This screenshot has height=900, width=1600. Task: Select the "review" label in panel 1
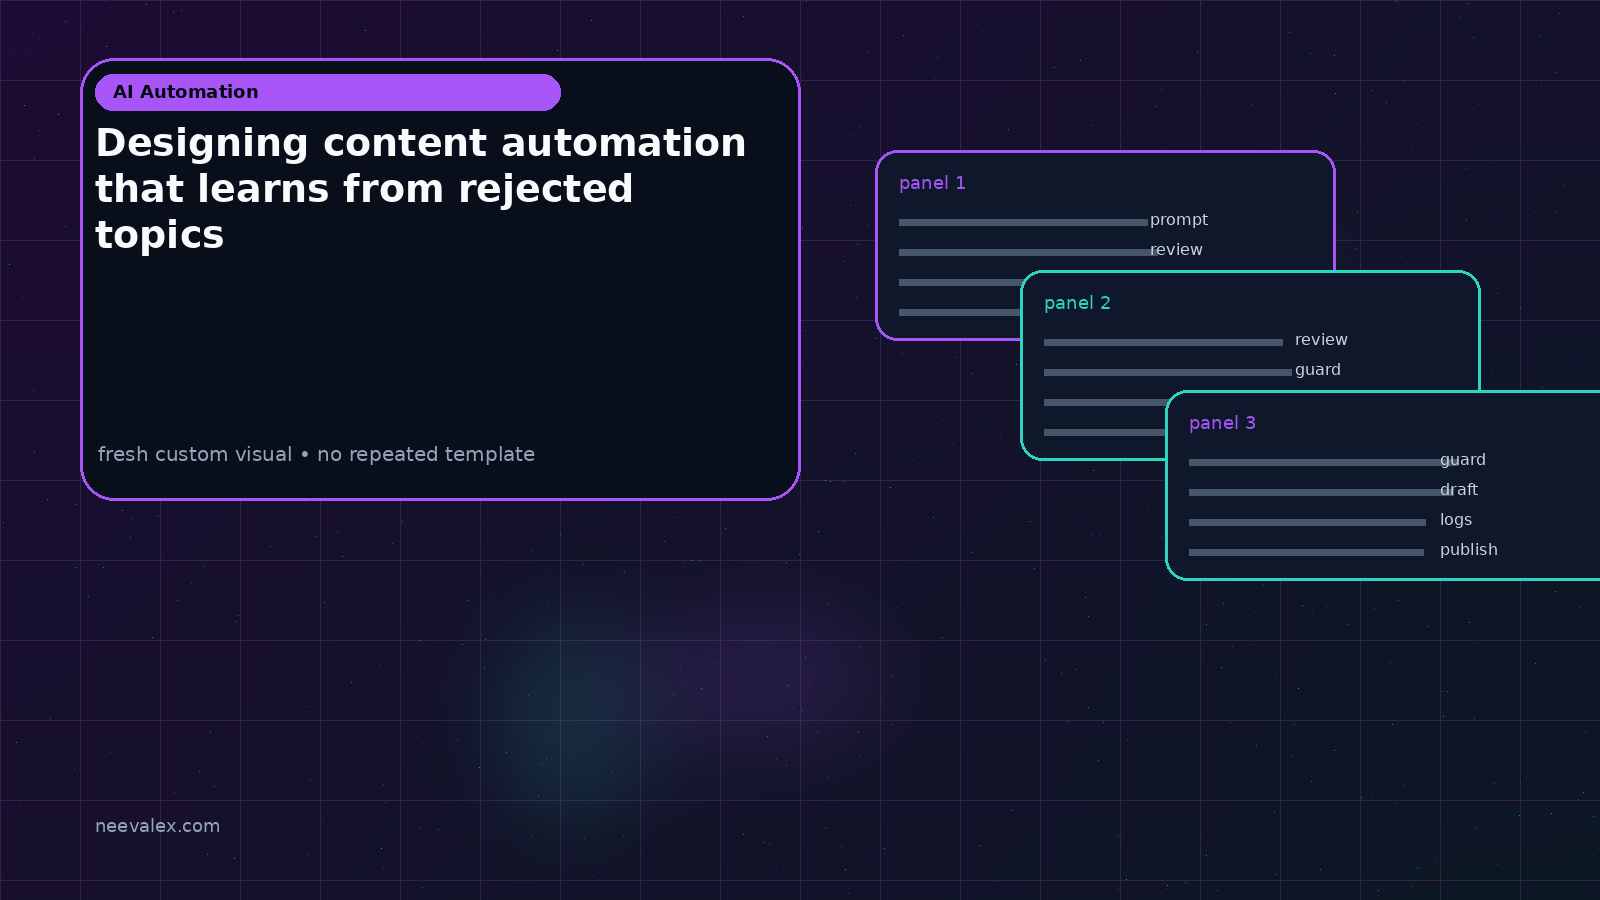click(1176, 250)
